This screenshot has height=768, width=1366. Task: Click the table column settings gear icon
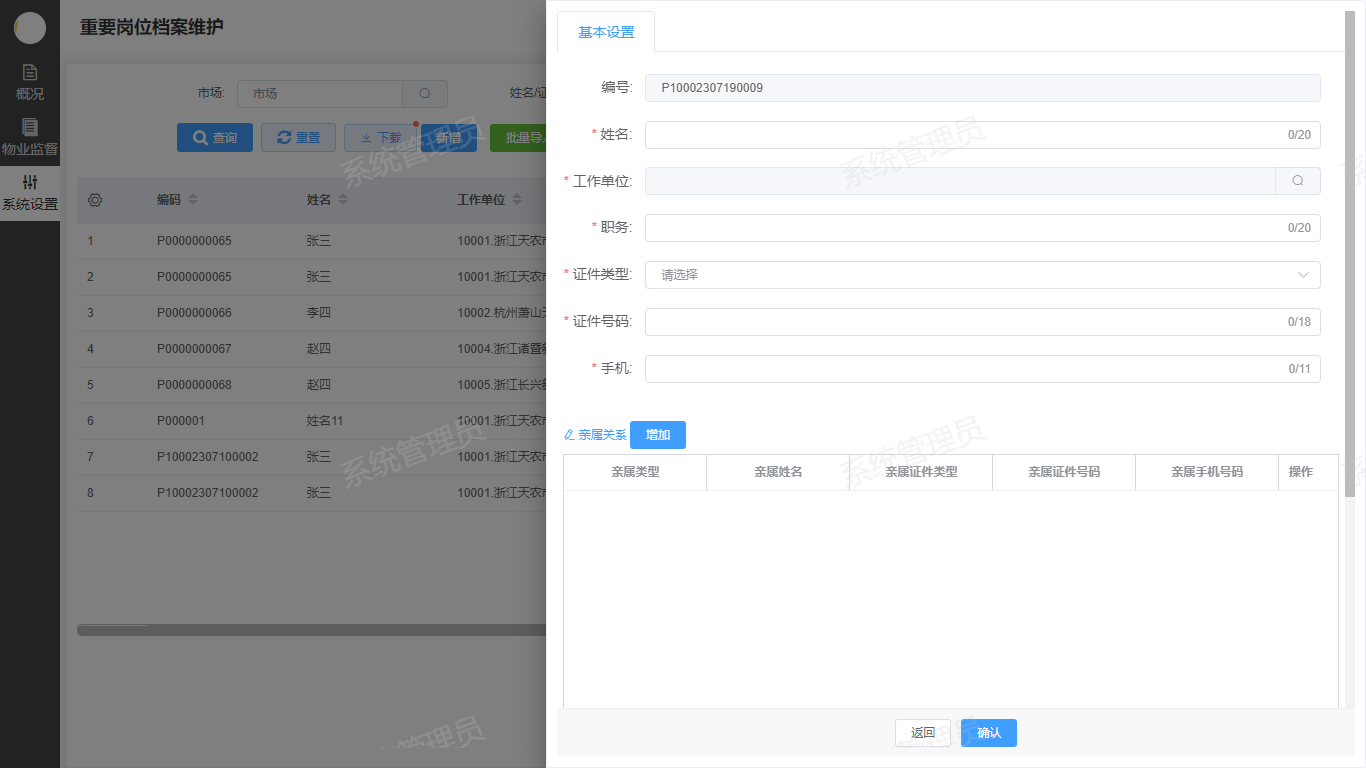95,200
